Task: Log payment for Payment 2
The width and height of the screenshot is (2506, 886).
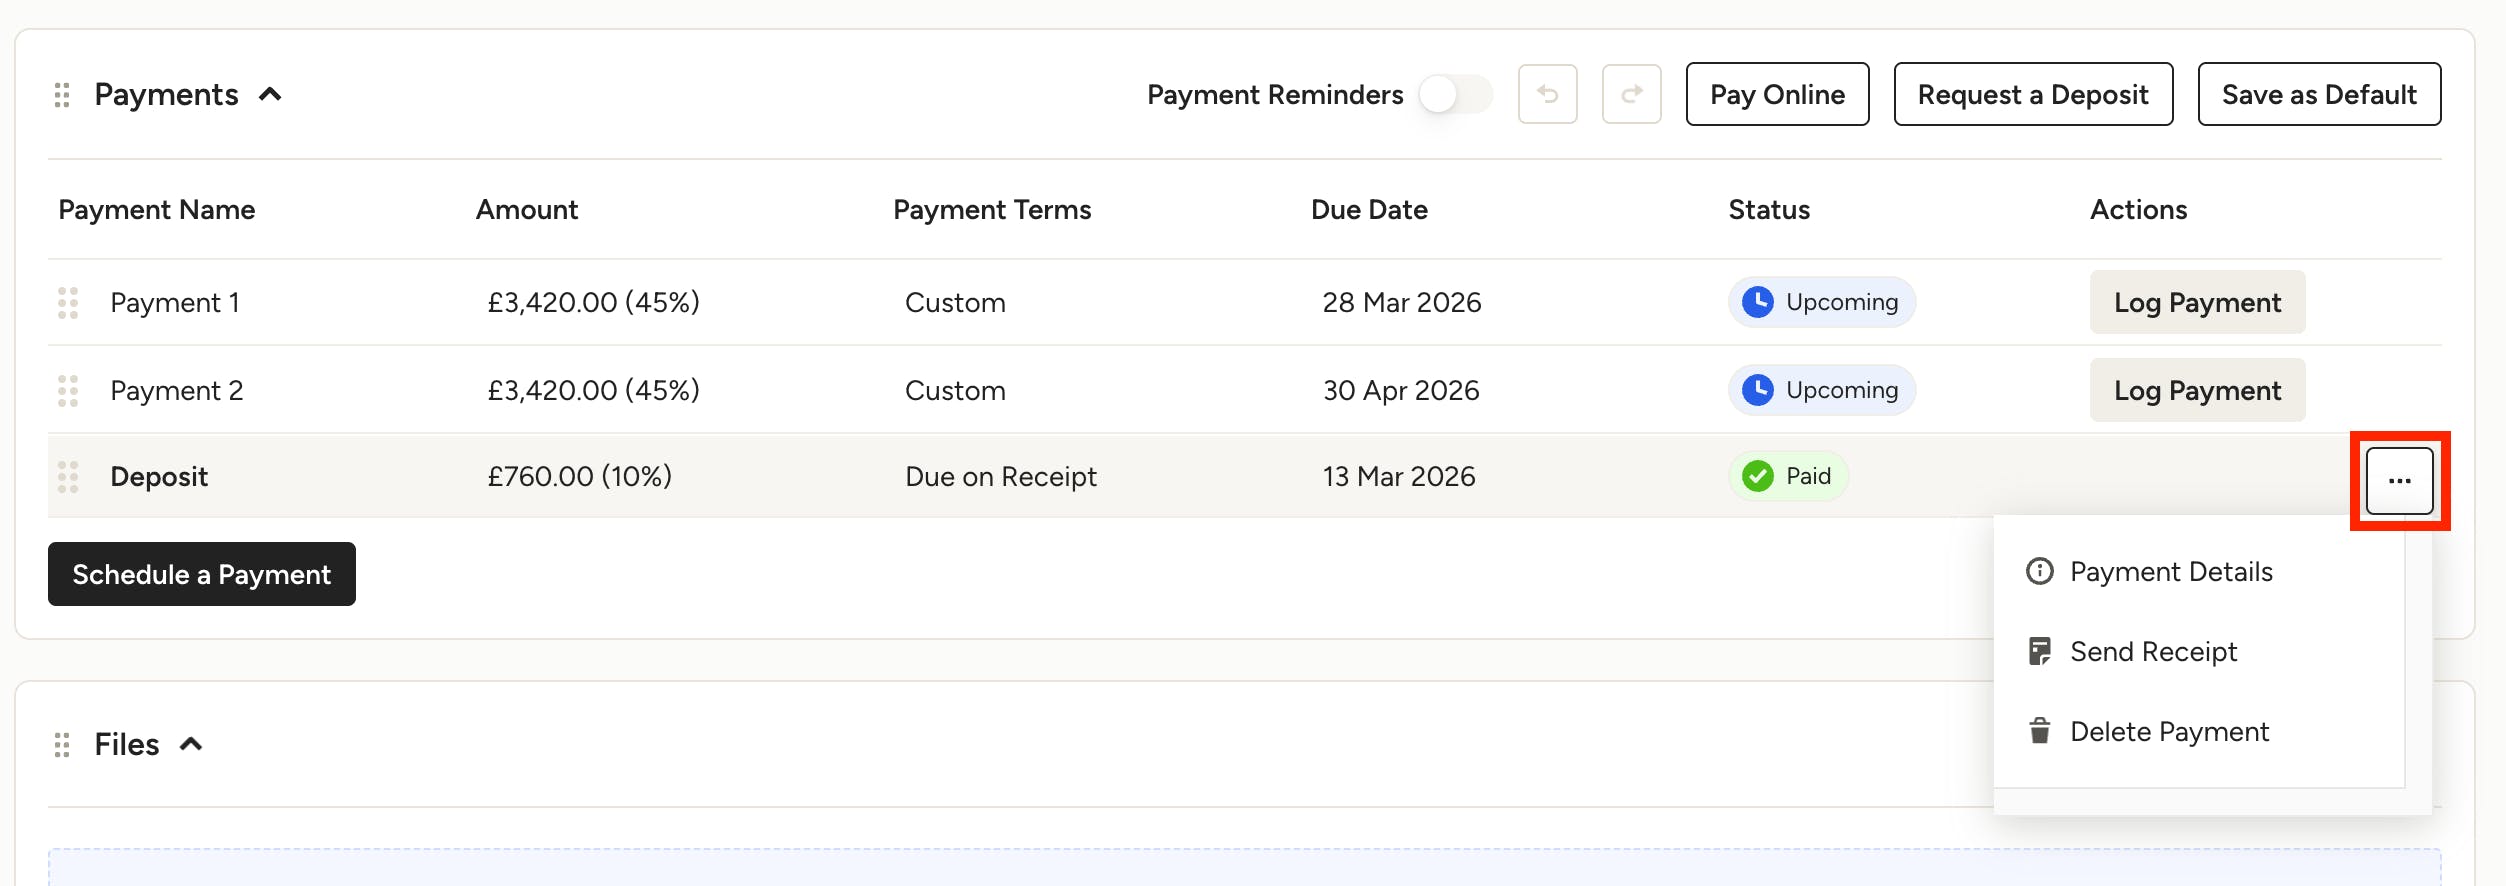Action: point(2197,390)
